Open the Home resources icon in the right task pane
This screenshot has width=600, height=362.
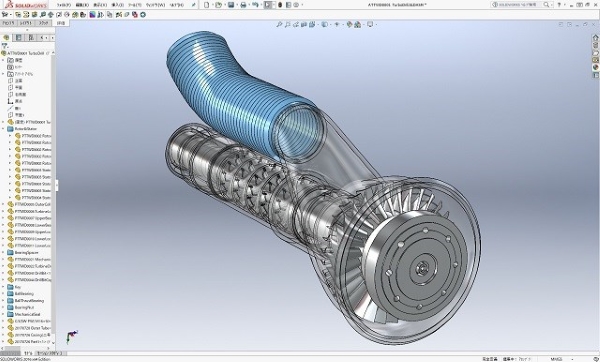(x=595, y=38)
